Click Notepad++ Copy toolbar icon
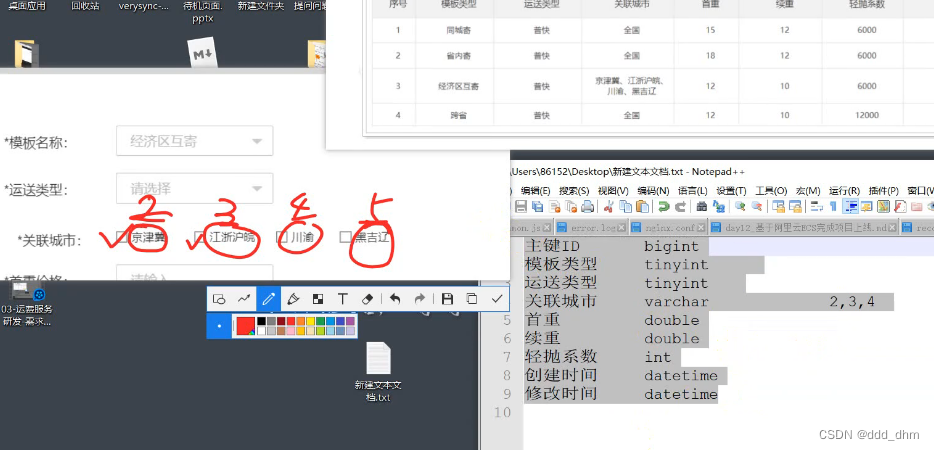The height and width of the screenshot is (450, 934). click(x=625, y=206)
